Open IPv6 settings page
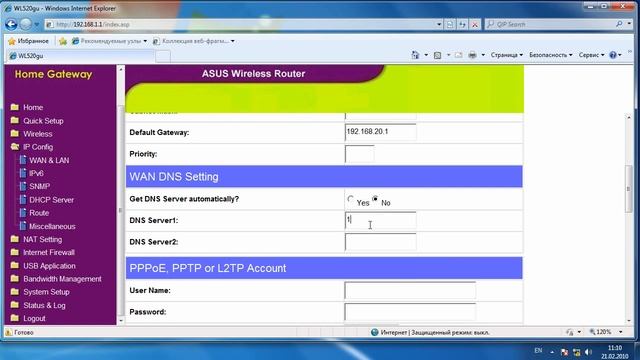The height and width of the screenshot is (360, 640). coord(36,173)
